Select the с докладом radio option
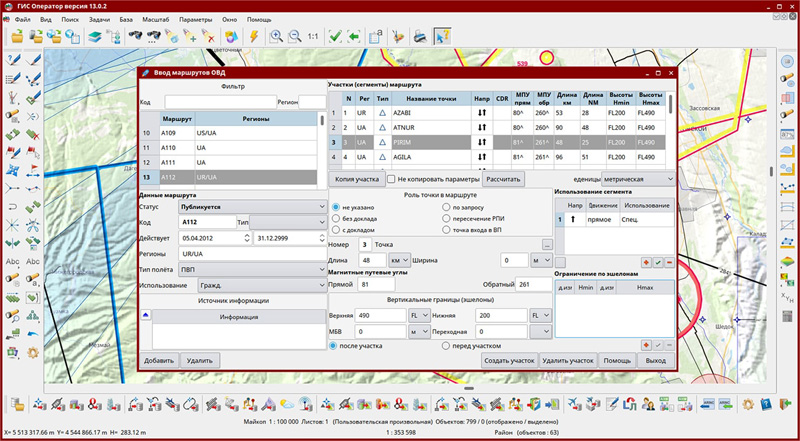The image size is (800, 441). (336, 230)
